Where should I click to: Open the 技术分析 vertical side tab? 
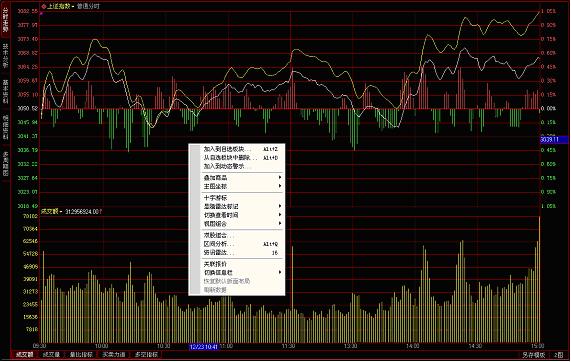click(5, 56)
